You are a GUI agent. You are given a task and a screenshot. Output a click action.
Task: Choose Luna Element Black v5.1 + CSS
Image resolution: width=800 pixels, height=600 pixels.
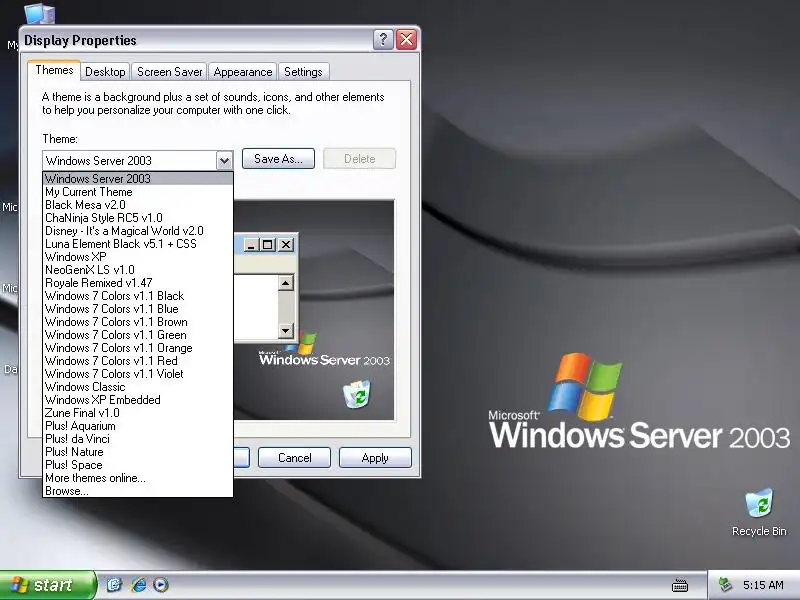pos(138,244)
